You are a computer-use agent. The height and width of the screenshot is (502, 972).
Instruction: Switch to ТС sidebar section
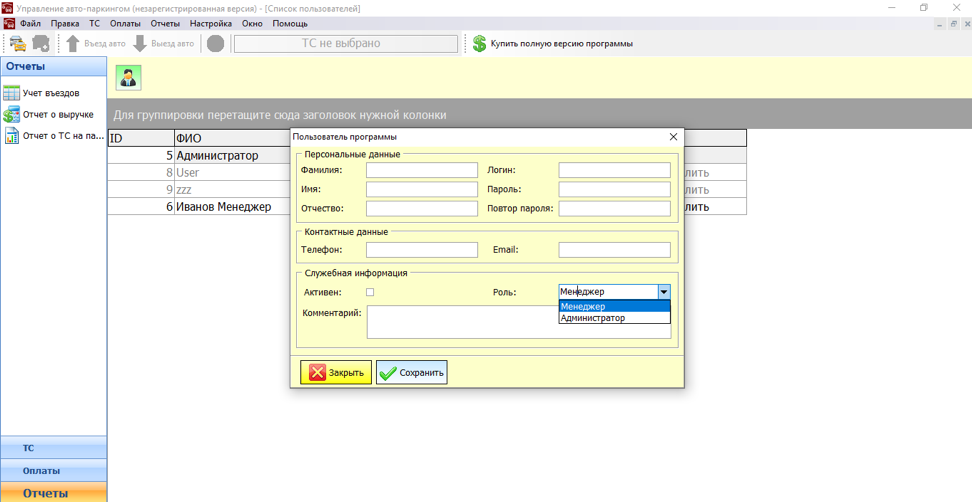coord(53,447)
